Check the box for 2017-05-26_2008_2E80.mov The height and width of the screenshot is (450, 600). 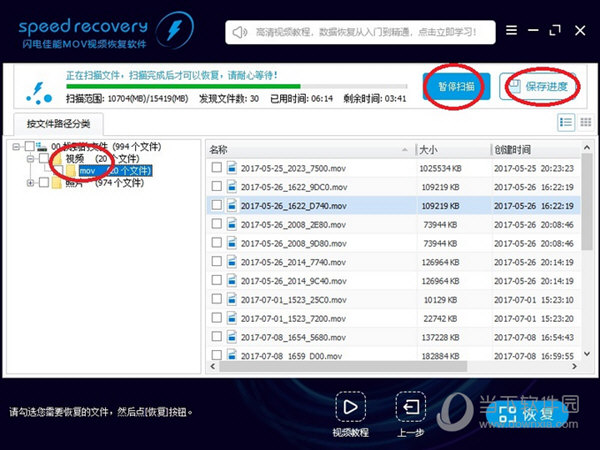click(x=217, y=223)
